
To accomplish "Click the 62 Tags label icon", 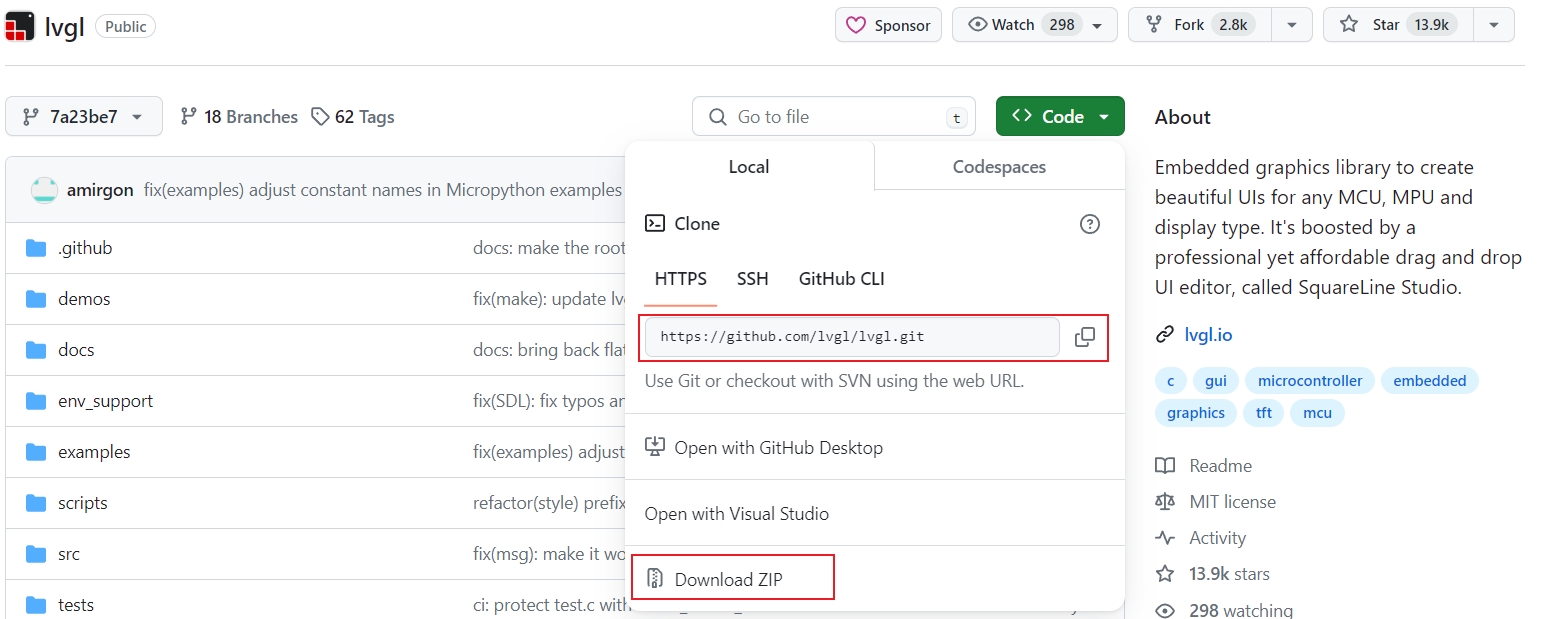I will (321, 116).
